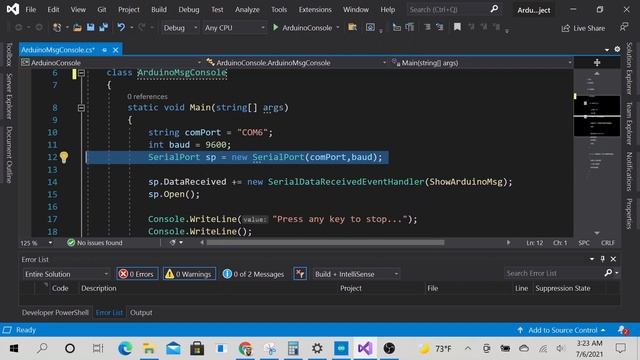The width and height of the screenshot is (640, 360).
Task: Open the Git menu
Action: tap(102, 9)
